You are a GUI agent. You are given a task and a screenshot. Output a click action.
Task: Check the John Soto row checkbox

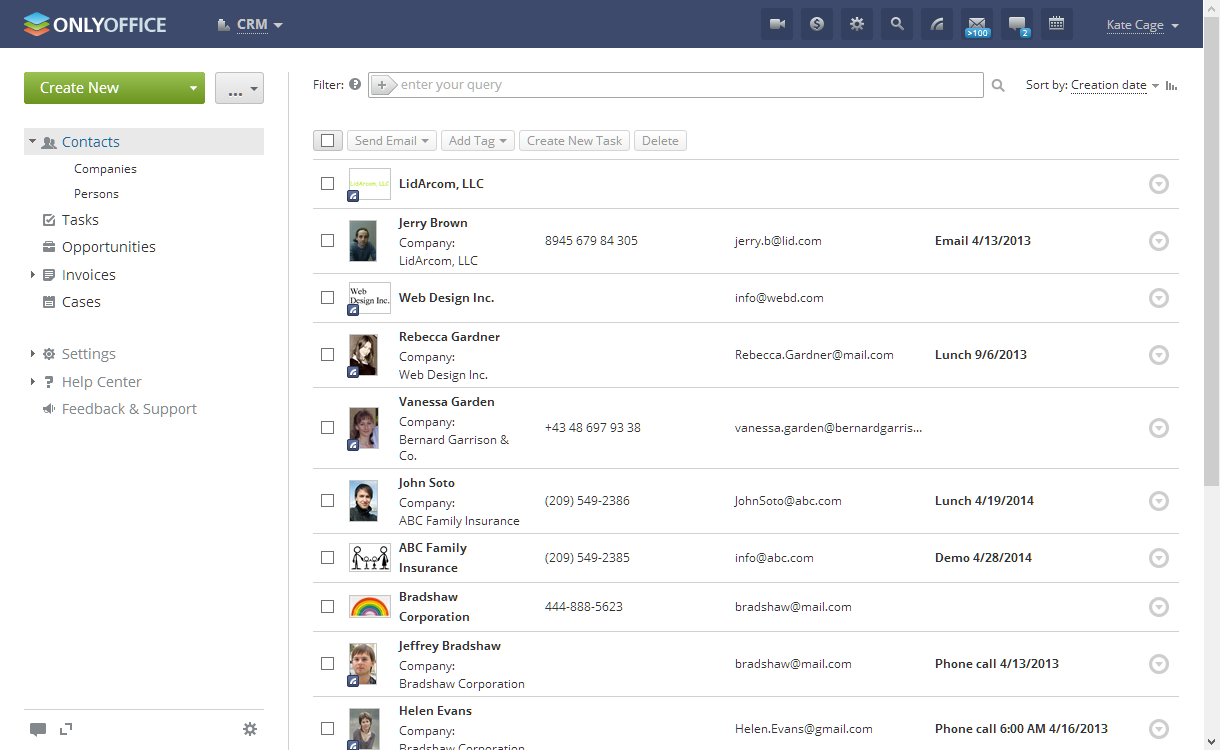pos(327,501)
